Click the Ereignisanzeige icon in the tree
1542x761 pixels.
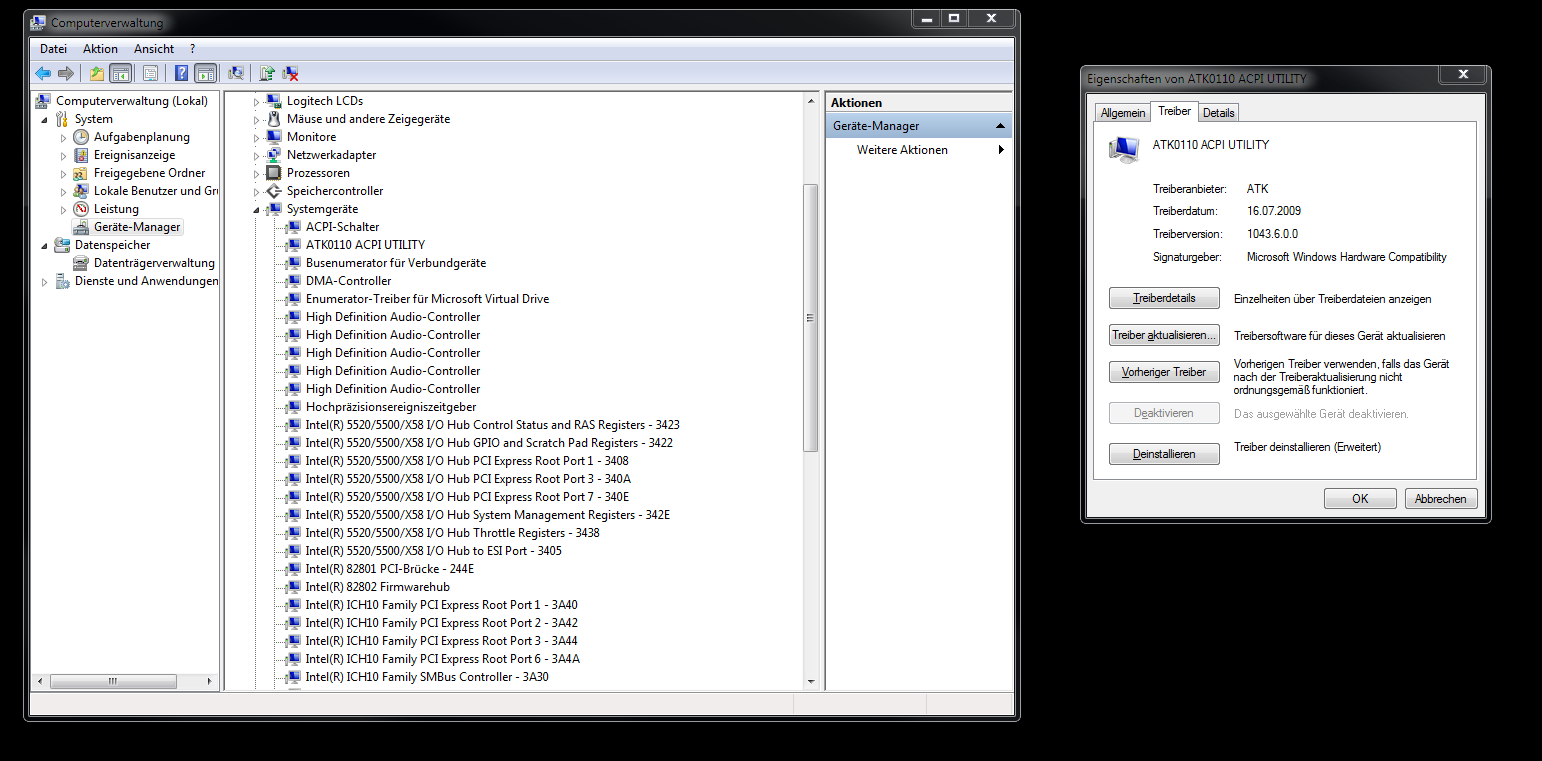click(81, 155)
